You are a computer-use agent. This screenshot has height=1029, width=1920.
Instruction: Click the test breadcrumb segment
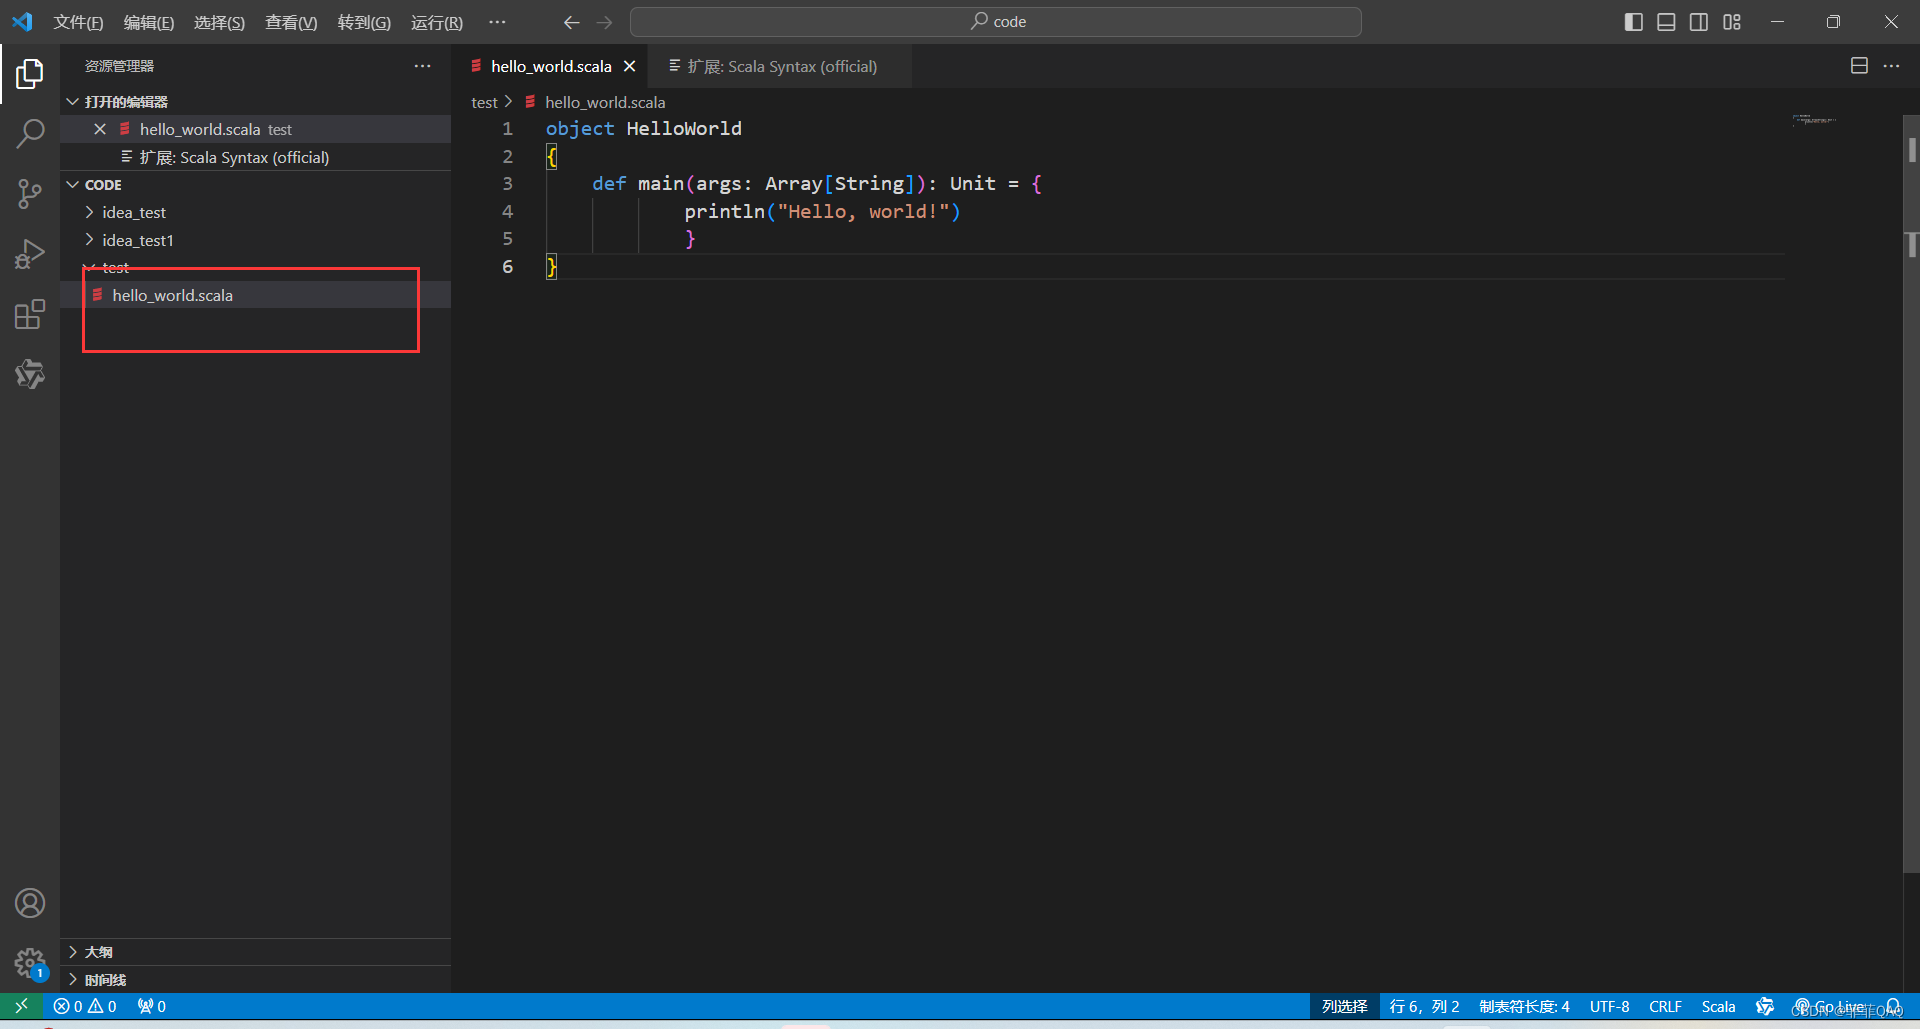pyautogui.click(x=484, y=102)
